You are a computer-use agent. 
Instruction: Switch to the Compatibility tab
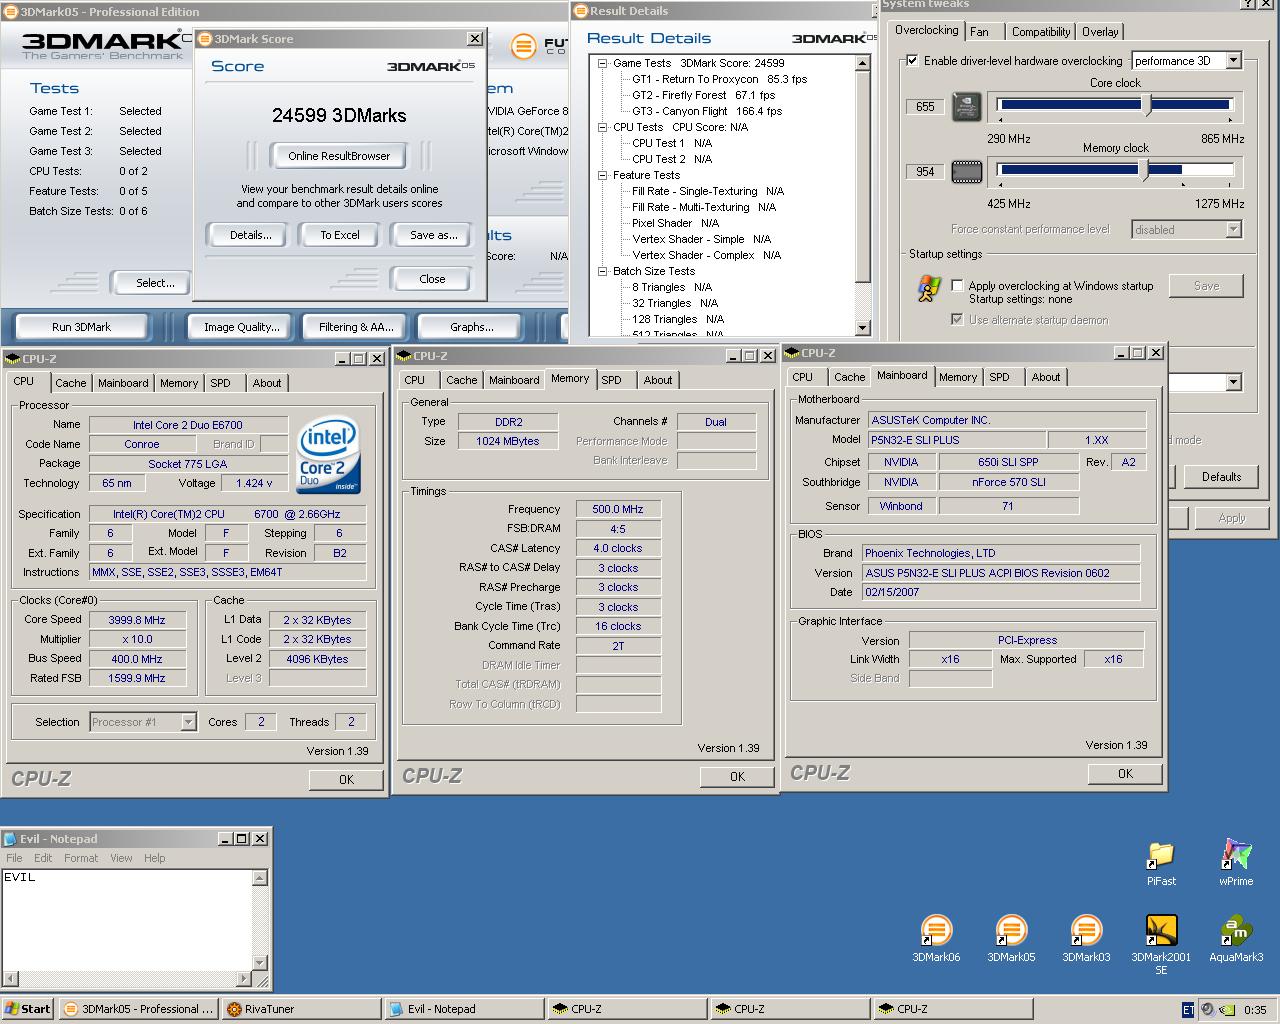click(1040, 32)
